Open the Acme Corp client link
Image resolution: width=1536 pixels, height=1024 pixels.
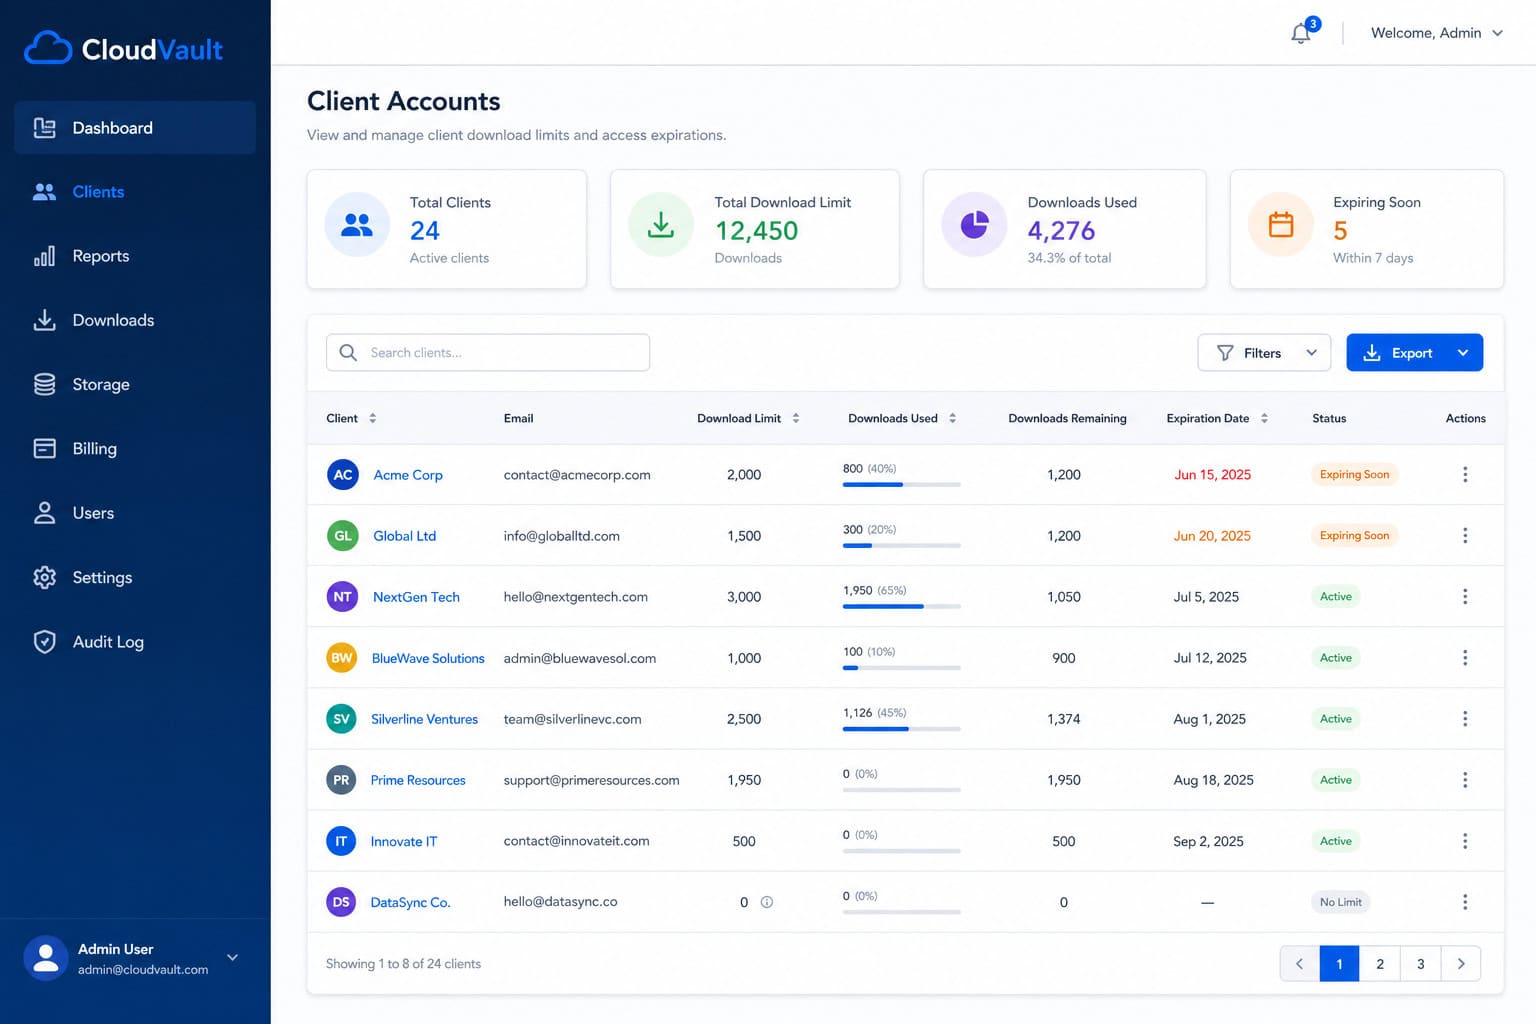coord(408,475)
